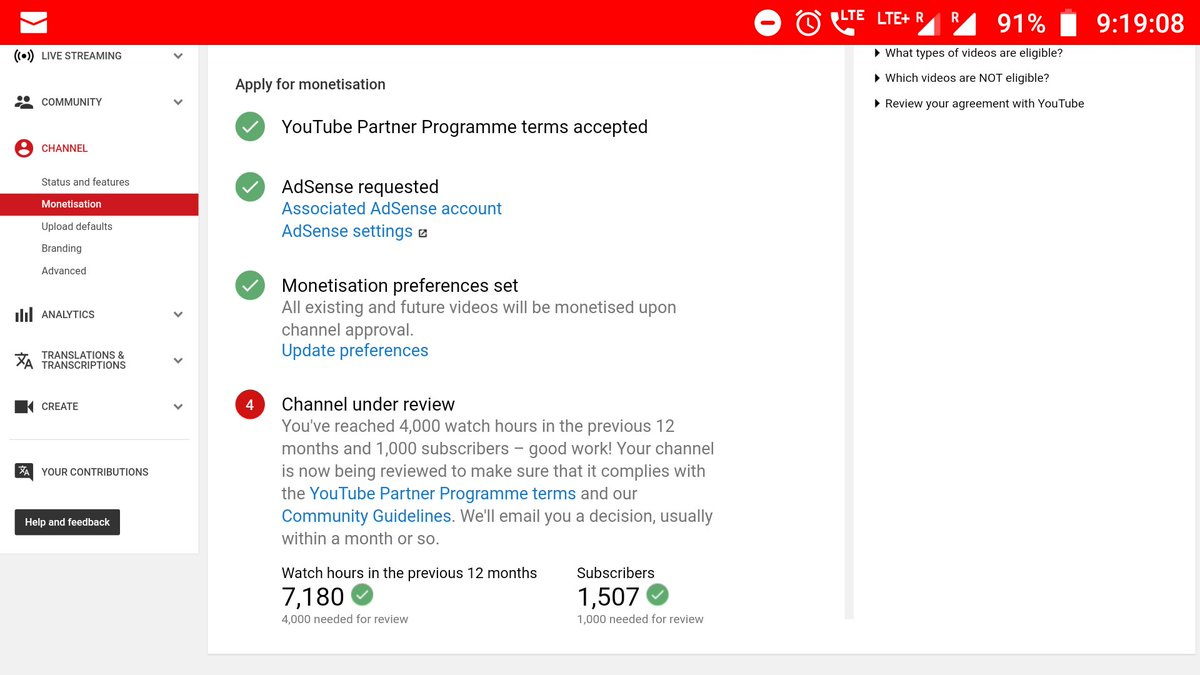Click the Live Streaming broadcast icon

pyautogui.click(x=24, y=56)
